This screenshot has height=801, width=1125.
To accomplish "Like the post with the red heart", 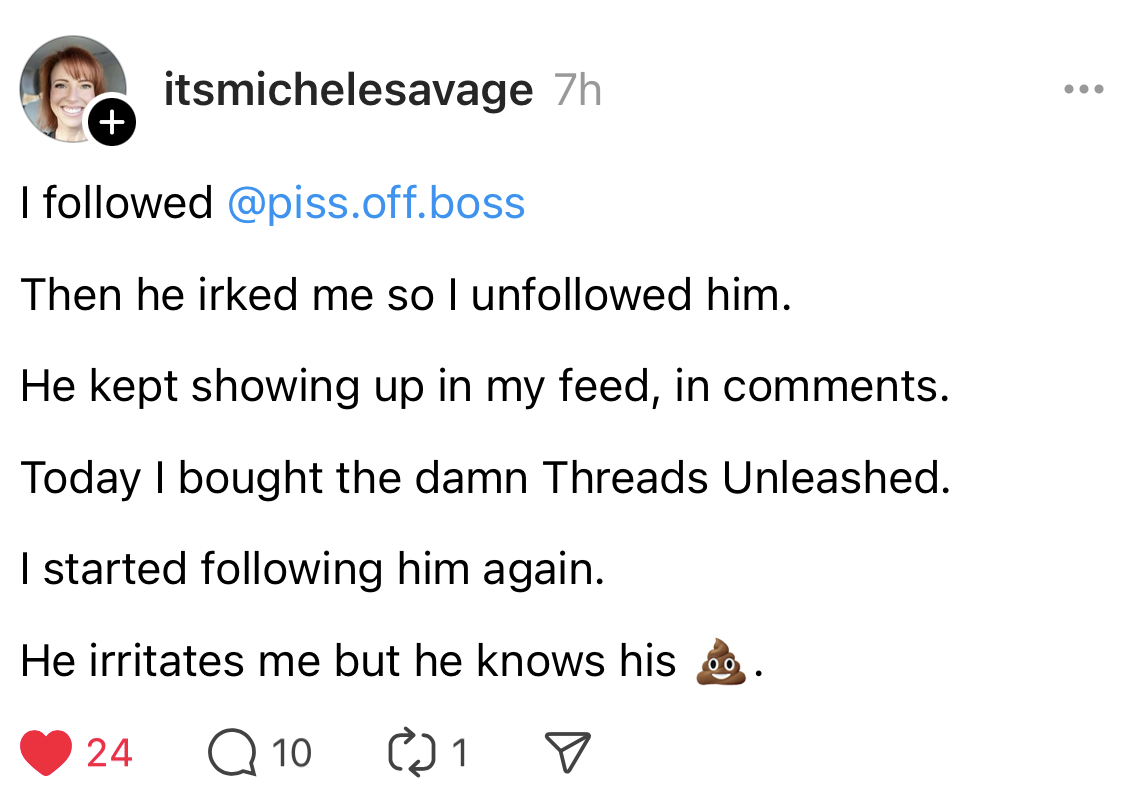I will pos(46,752).
